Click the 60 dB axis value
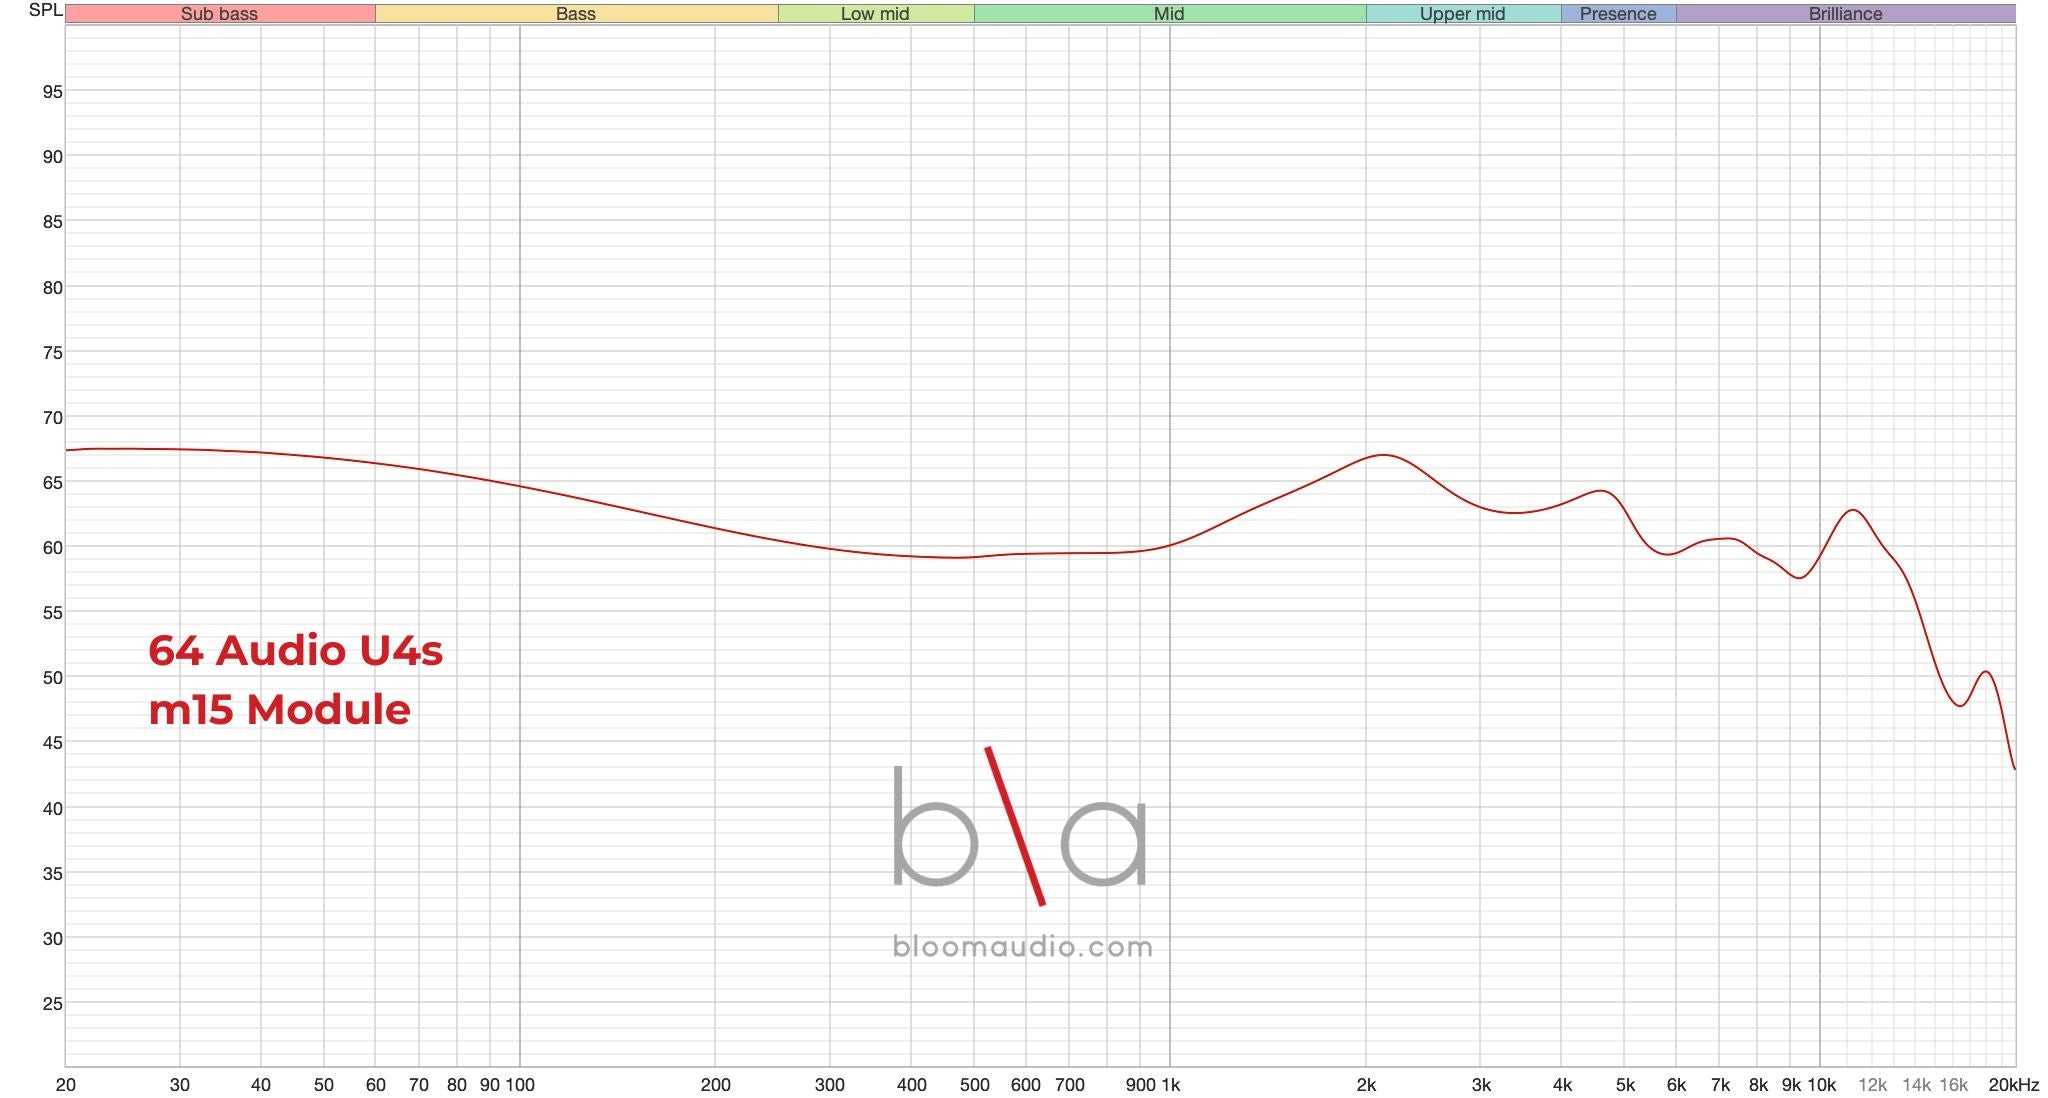 [x=52, y=548]
